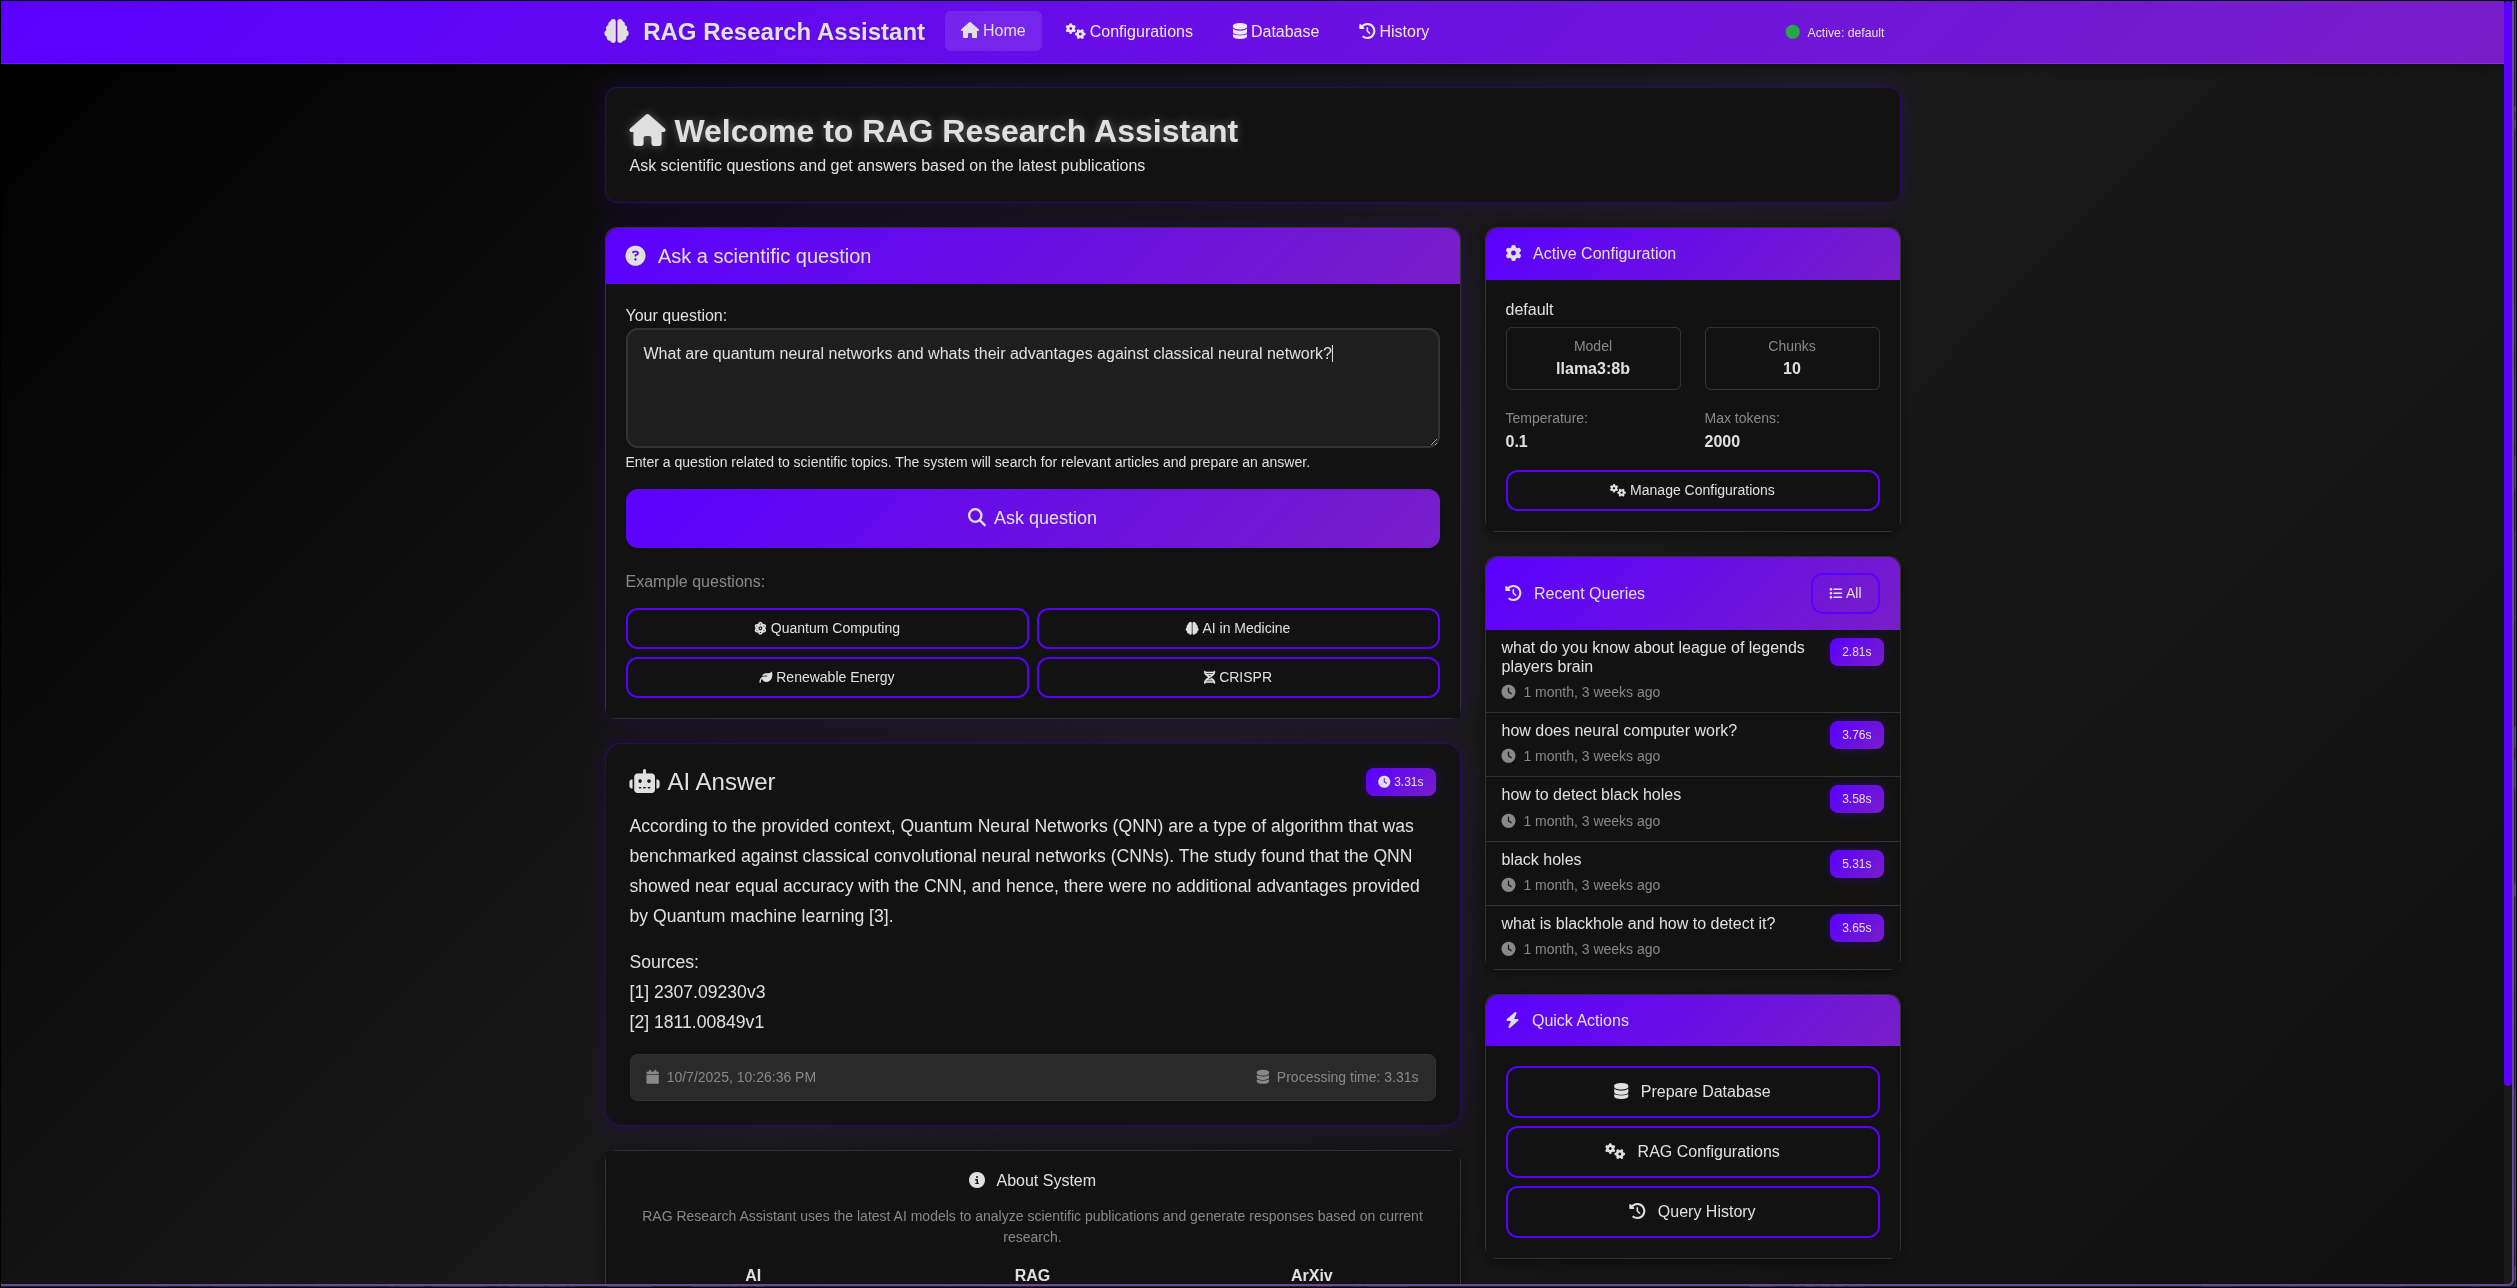Show All recent queries
Image resolution: width=2517 pixels, height=1288 pixels.
[1844, 593]
